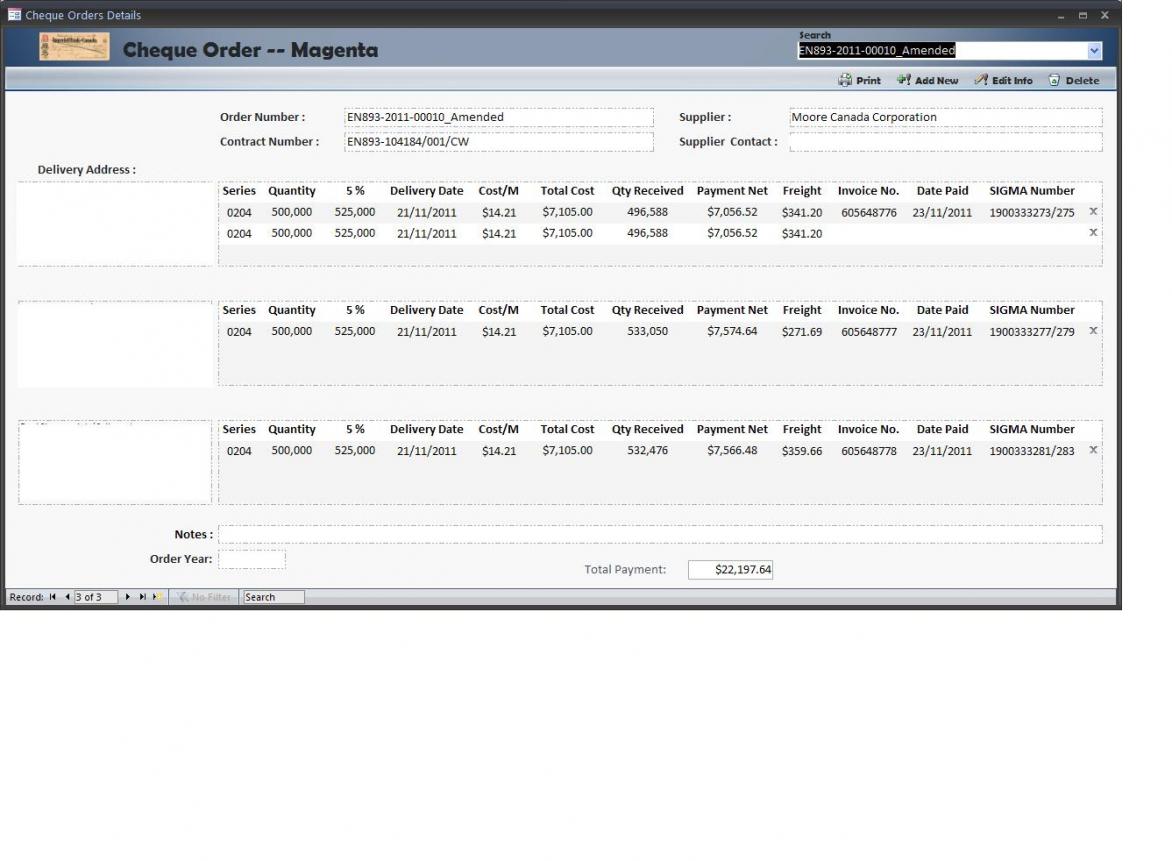Click the third delivery address box
The width and height of the screenshot is (1172, 861).
[115, 462]
